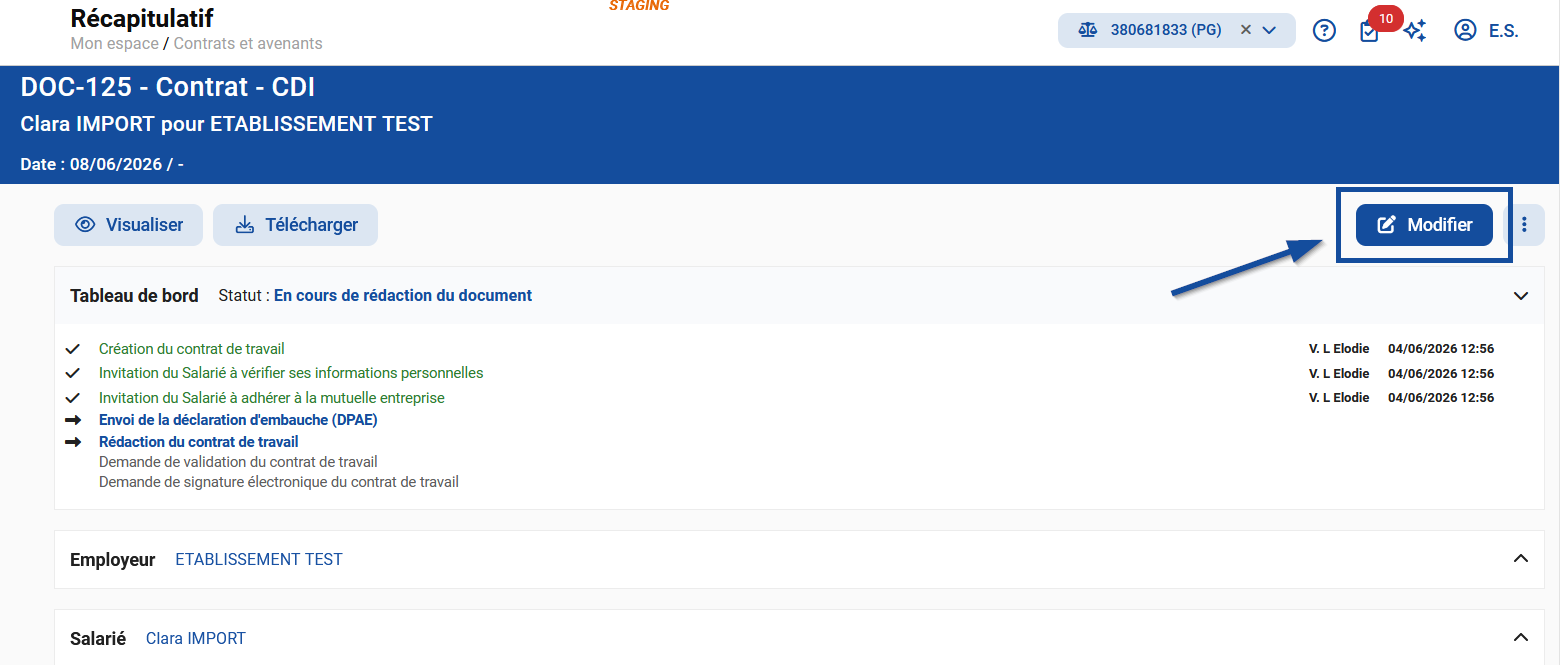Click Création du contrat de travail step

(x=192, y=349)
